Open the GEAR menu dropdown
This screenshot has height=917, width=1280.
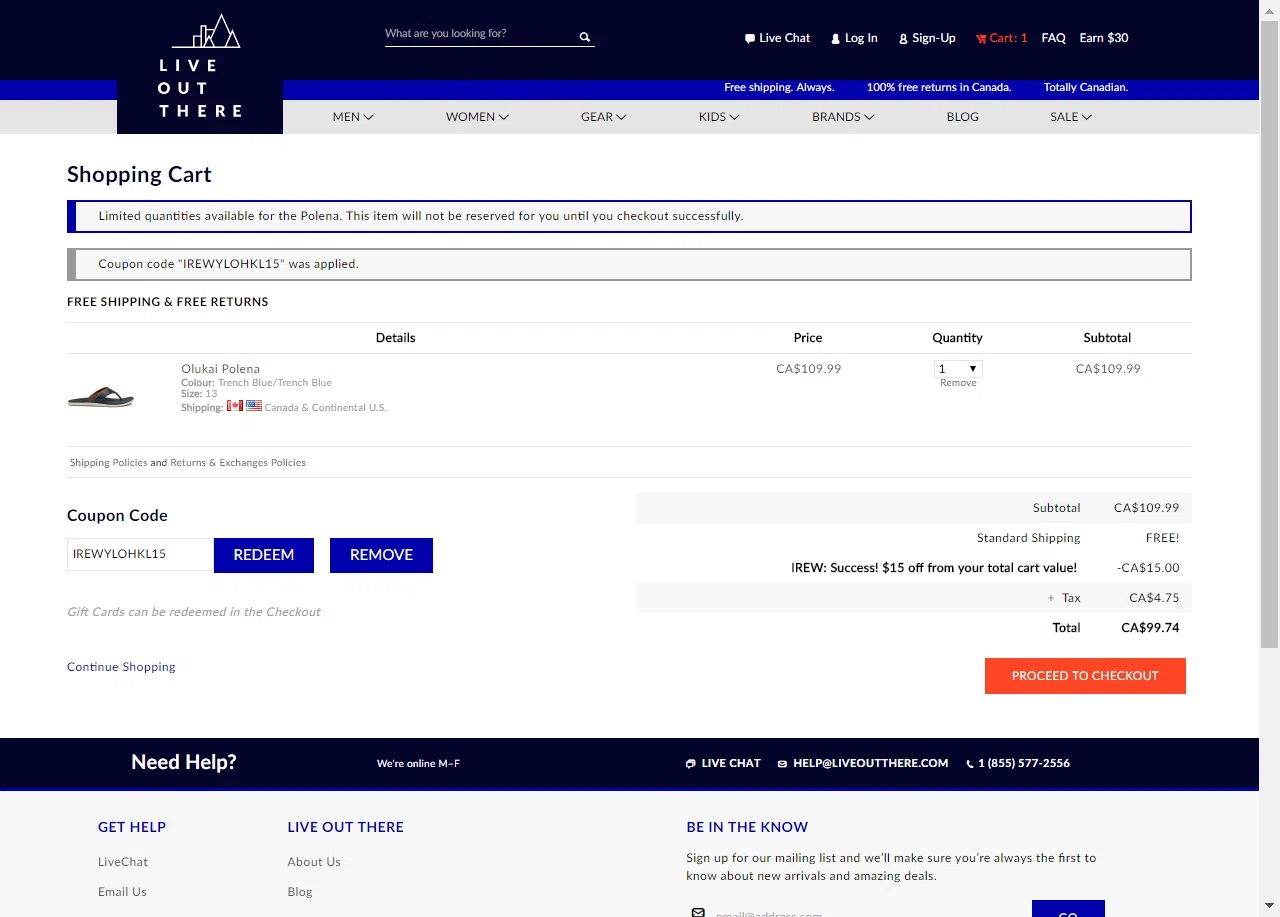coord(604,117)
